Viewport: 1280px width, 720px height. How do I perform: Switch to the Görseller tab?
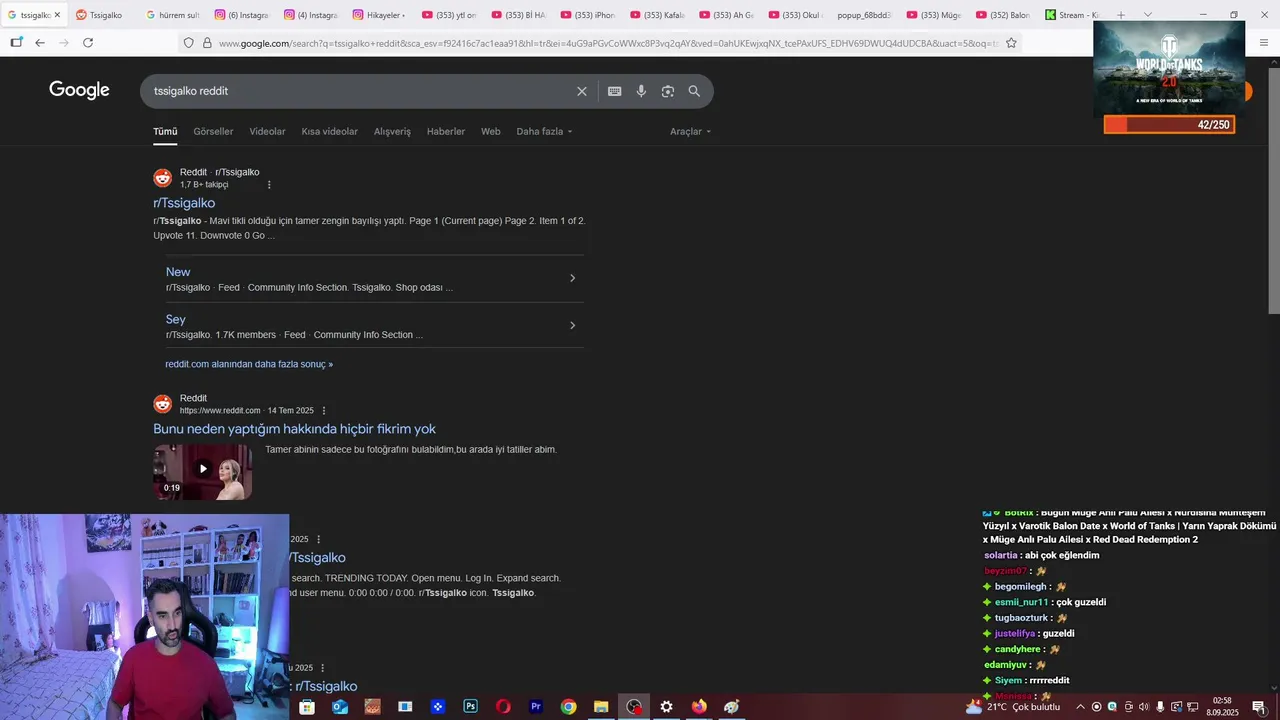pos(213,132)
